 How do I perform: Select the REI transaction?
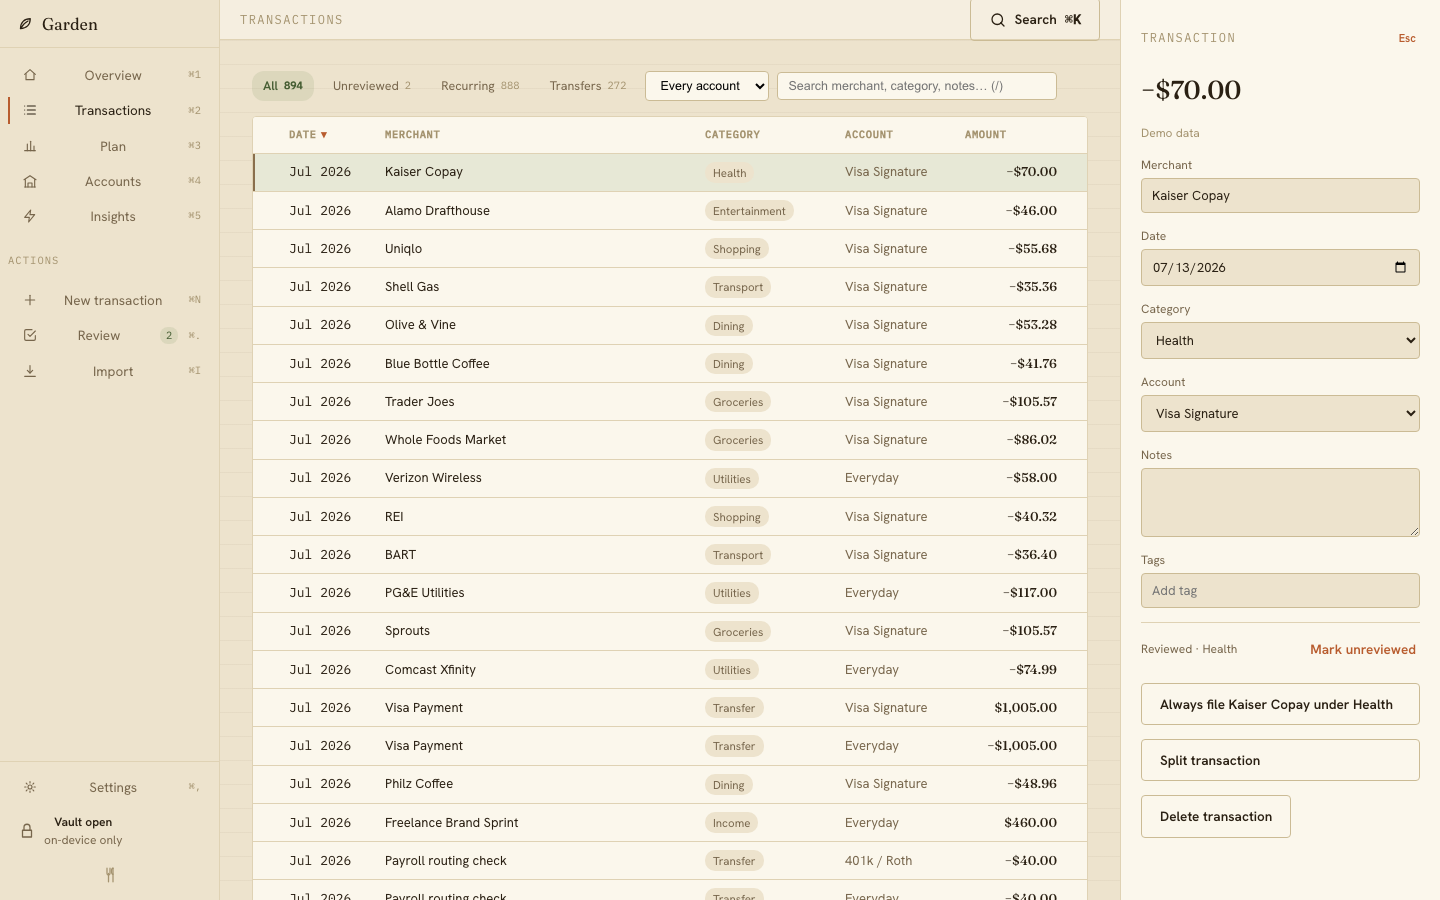coord(670,517)
